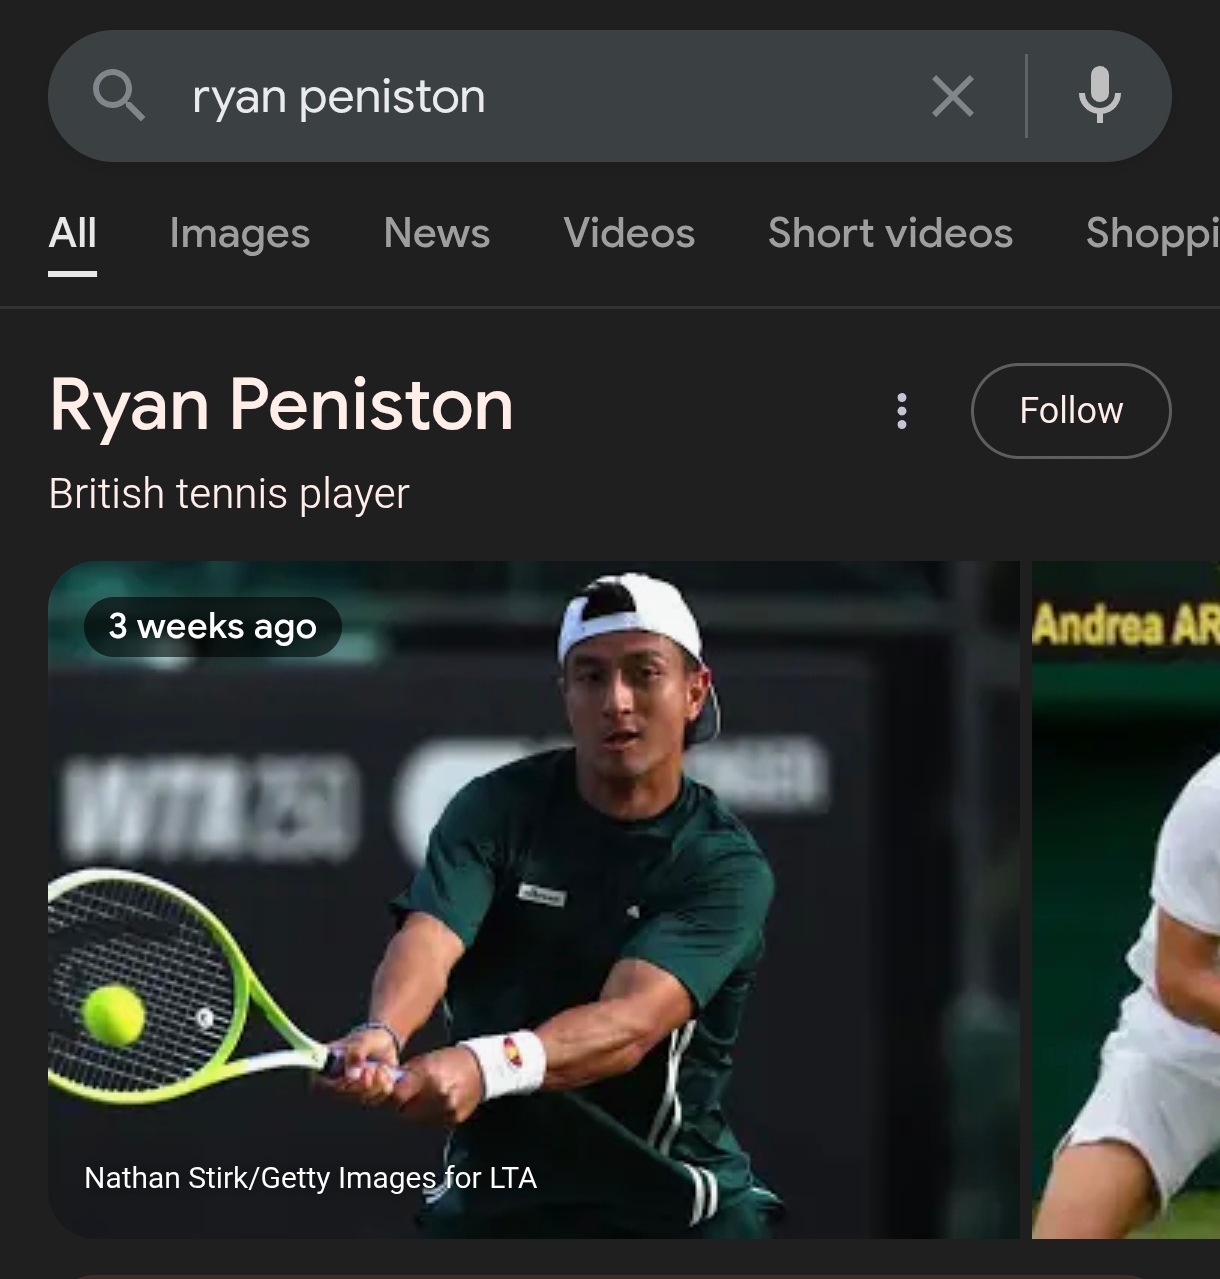
Task: Switch to the News tab
Action: point(437,234)
